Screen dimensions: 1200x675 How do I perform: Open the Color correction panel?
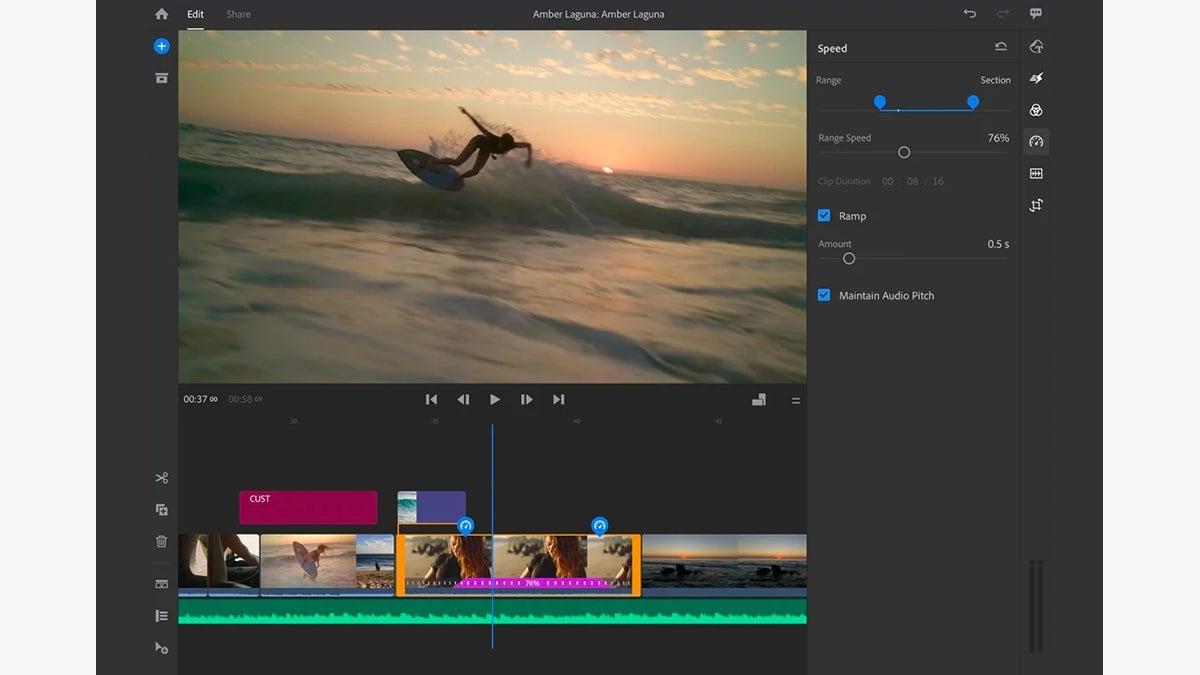1036,110
